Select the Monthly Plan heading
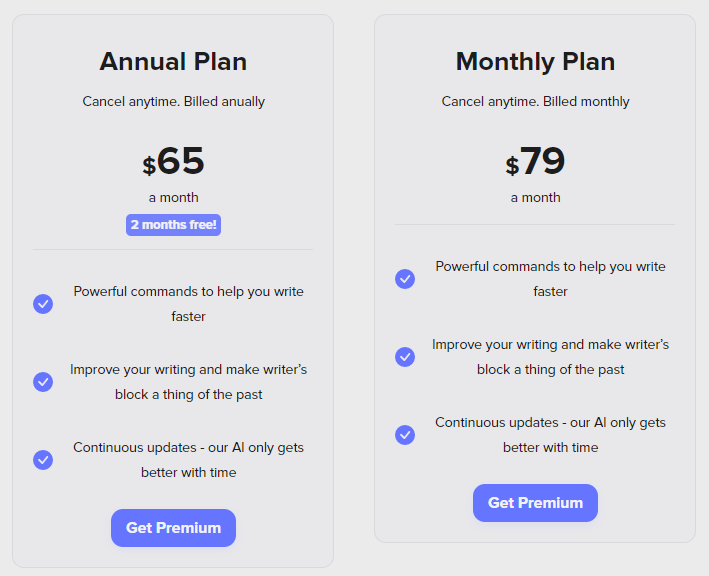This screenshot has height=576, width=709. point(535,61)
